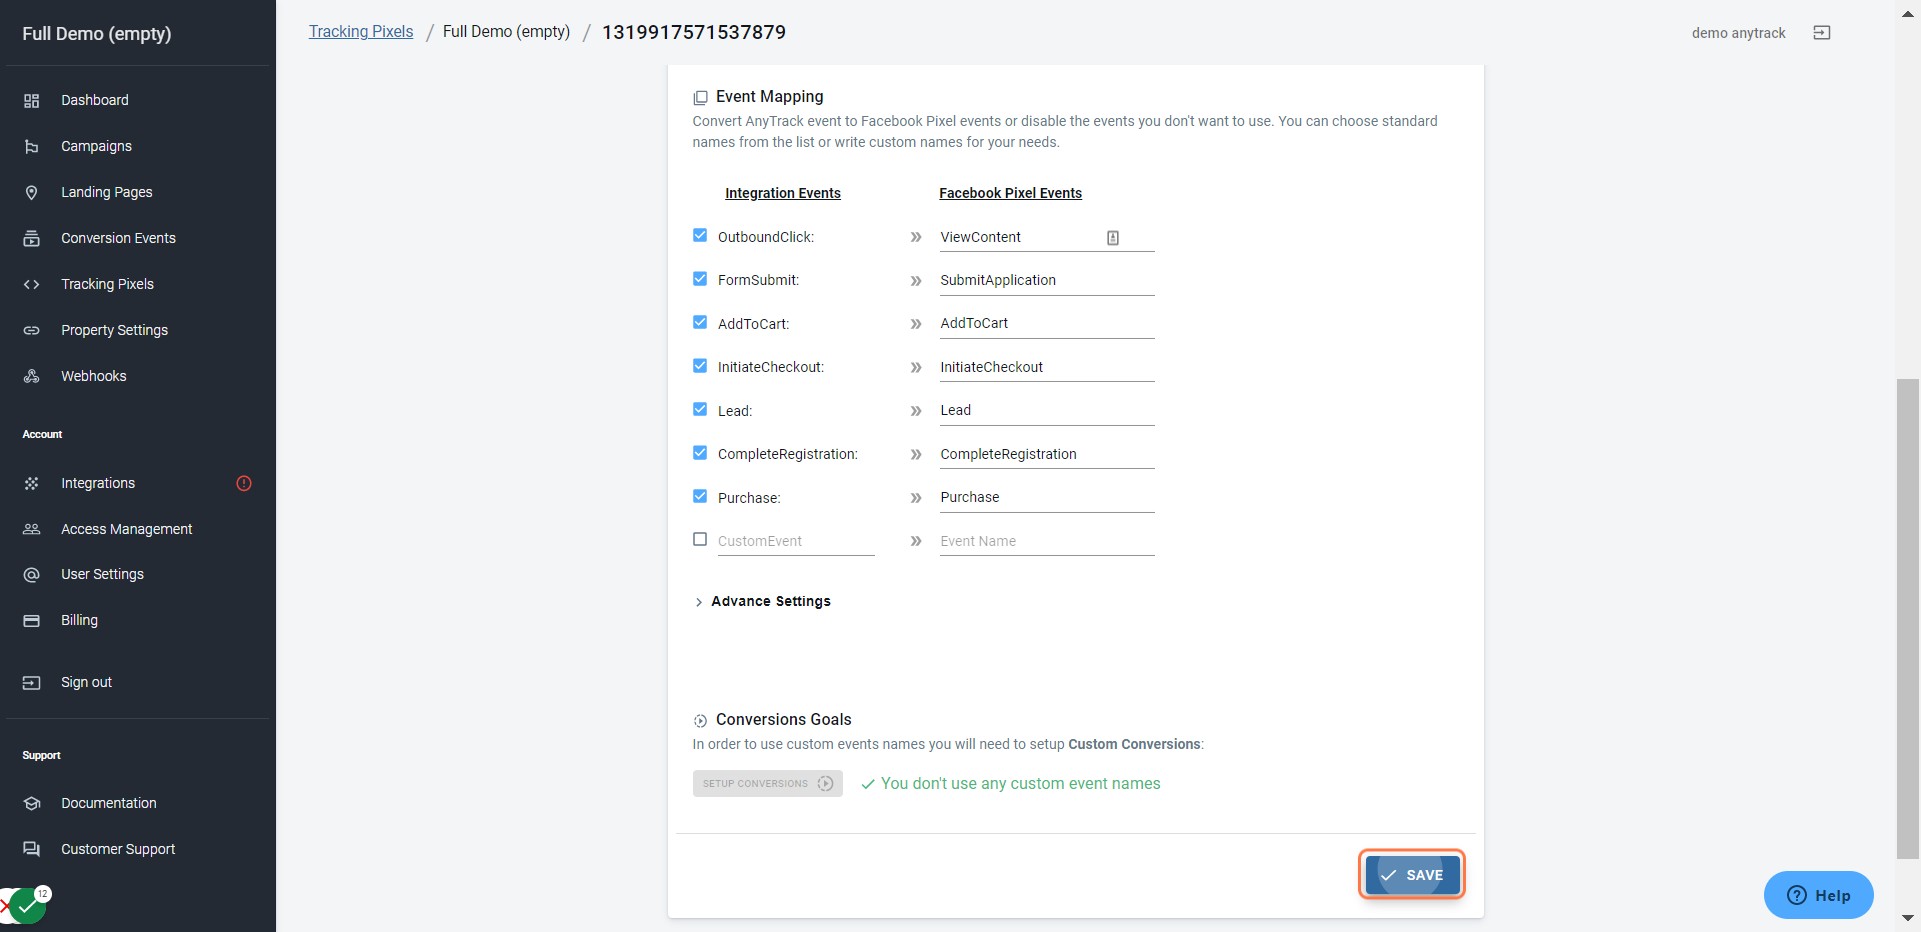1921x932 pixels.
Task: Click the Webhooks icon in sidebar
Action: pyautogui.click(x=31, y=376)
